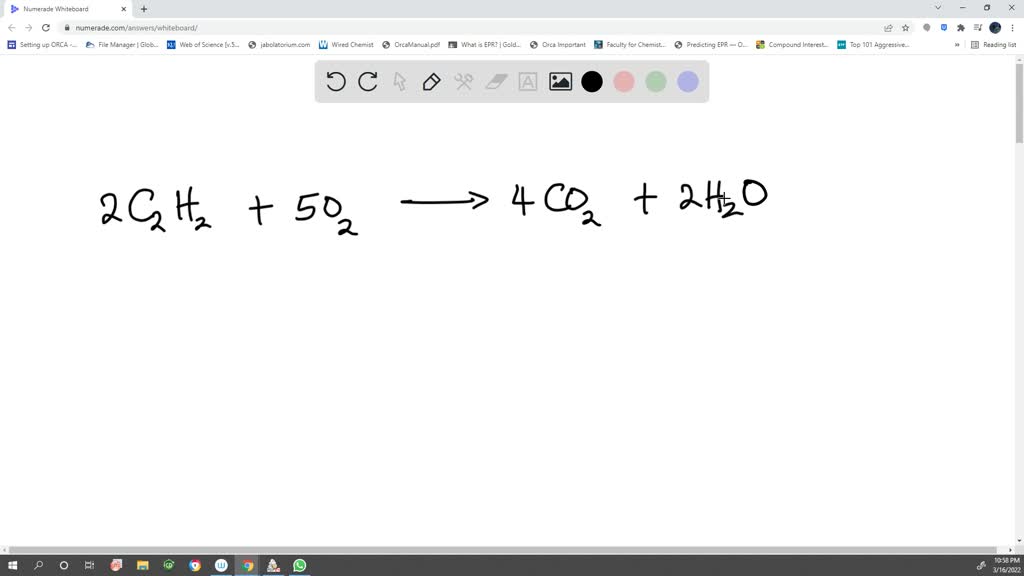Select the Eraser tool
Screen dimensions: 1024x576
(496, 82)
